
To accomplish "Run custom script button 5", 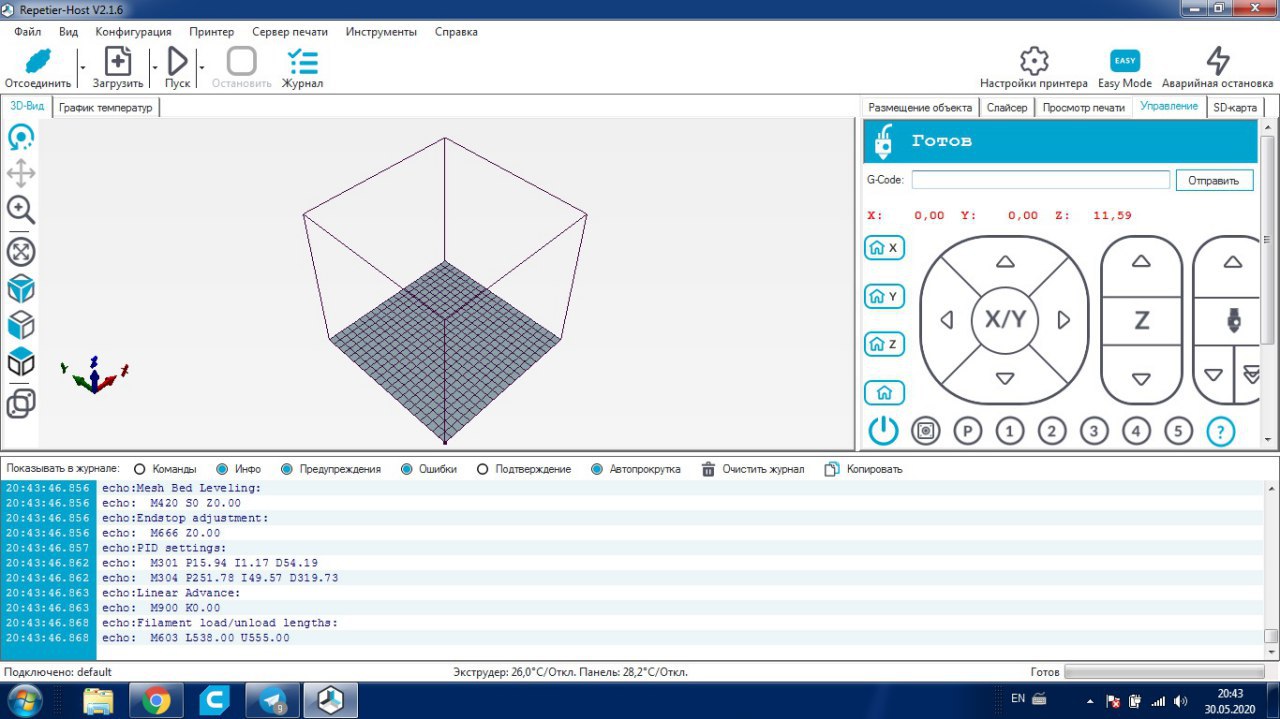I will (1178, 432).
